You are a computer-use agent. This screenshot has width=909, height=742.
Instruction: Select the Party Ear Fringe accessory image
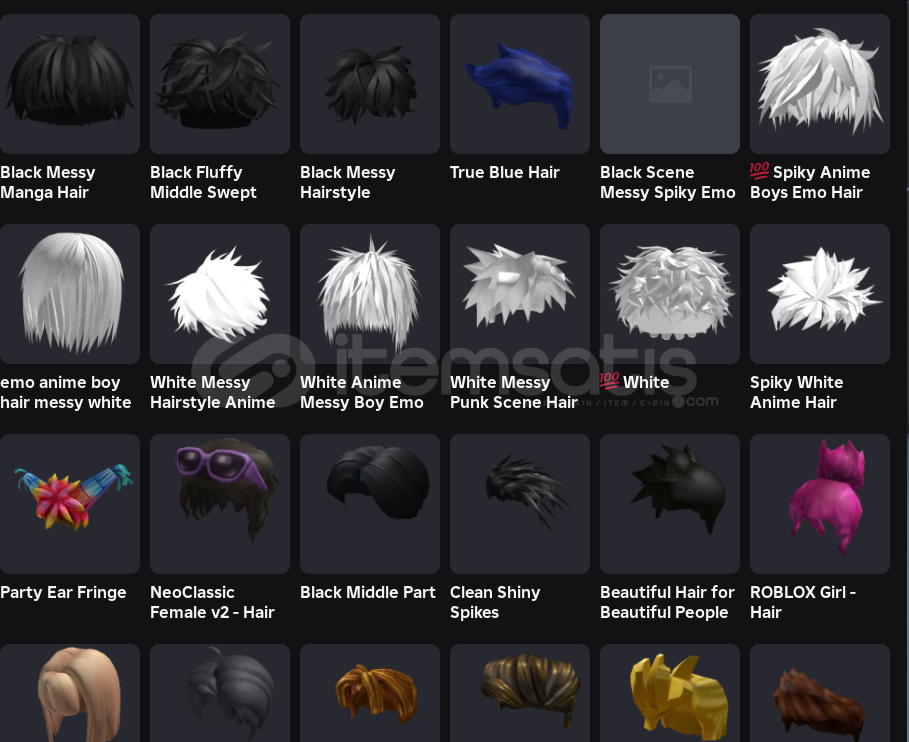[70, 504]
